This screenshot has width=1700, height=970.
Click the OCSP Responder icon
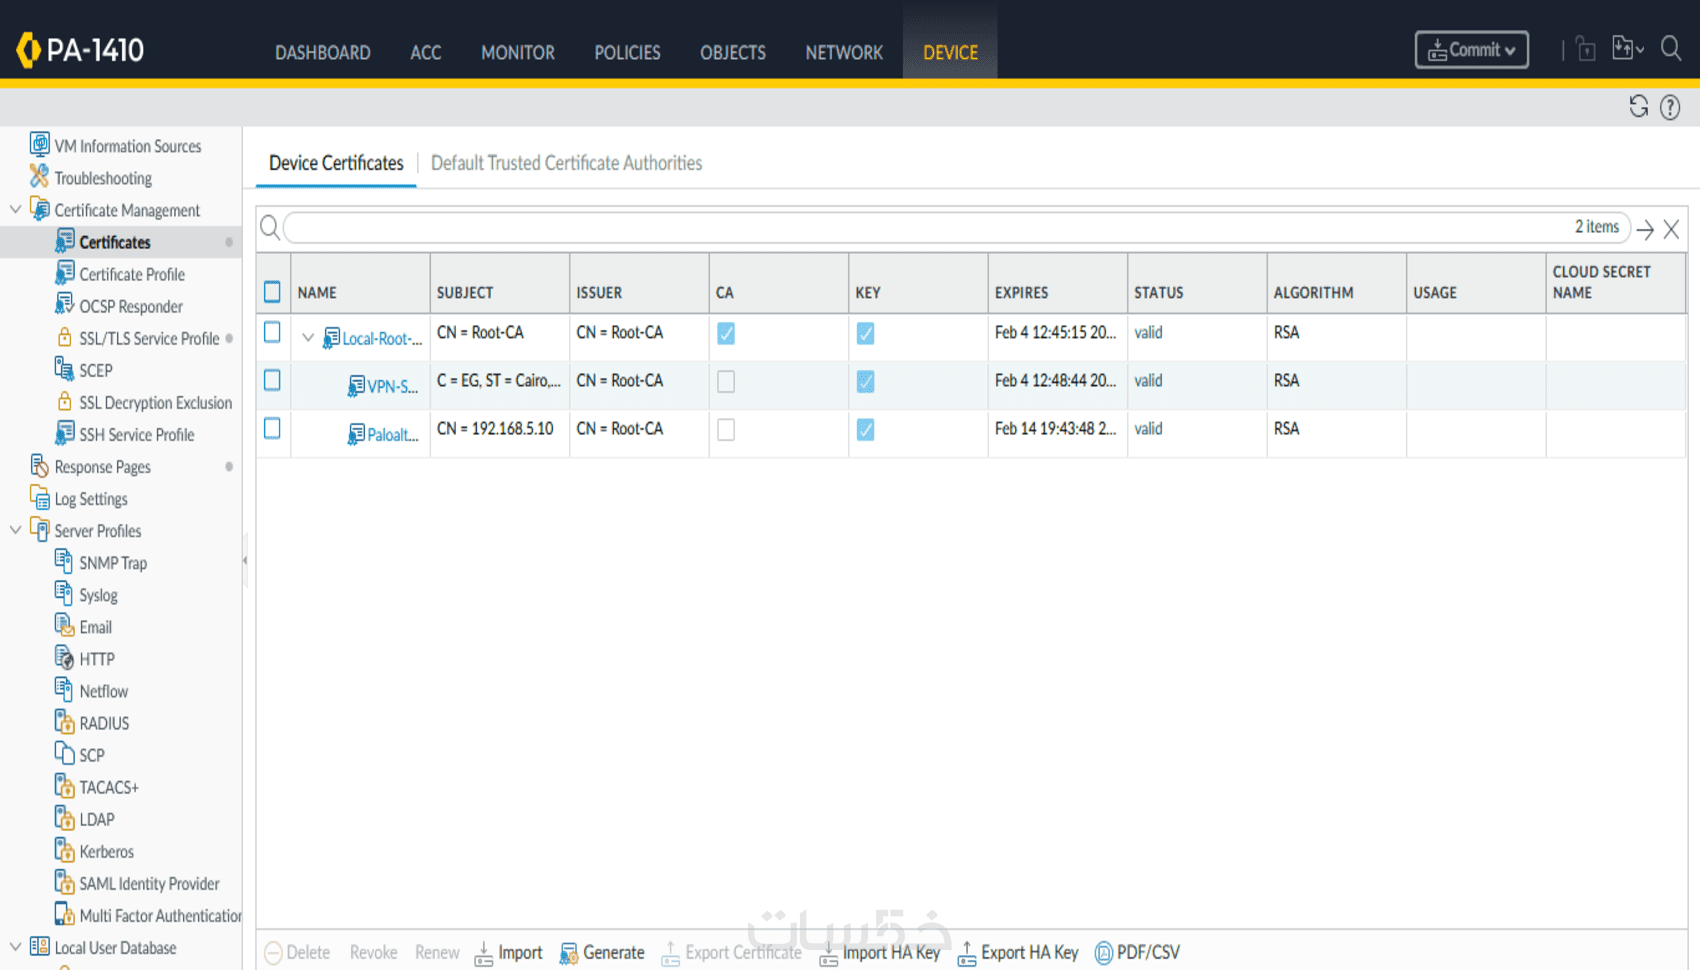[x=65, y=305]
